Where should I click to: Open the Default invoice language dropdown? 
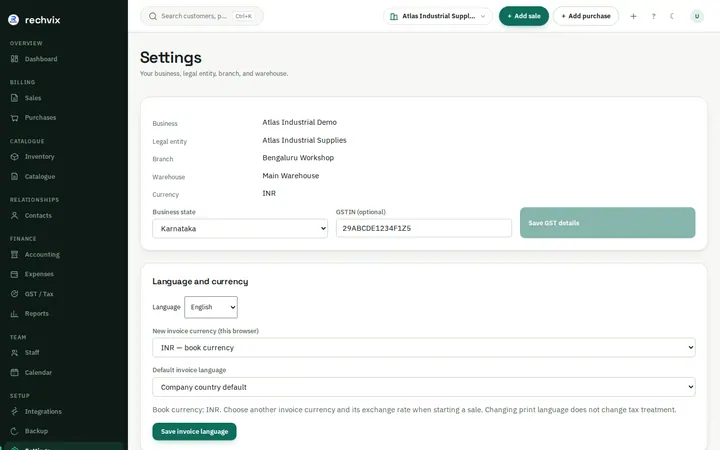click(423, 387)
